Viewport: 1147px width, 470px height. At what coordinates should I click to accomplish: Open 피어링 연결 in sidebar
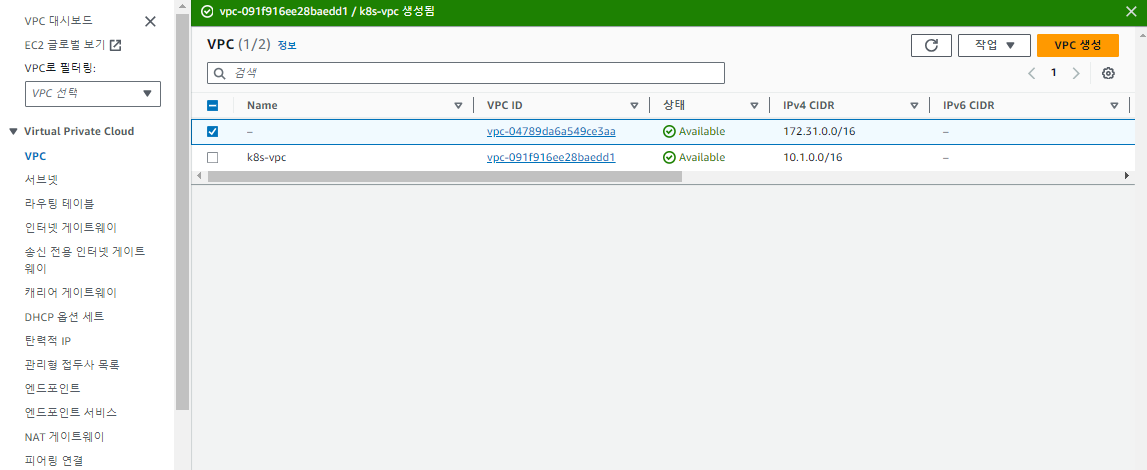pos(53,460)
